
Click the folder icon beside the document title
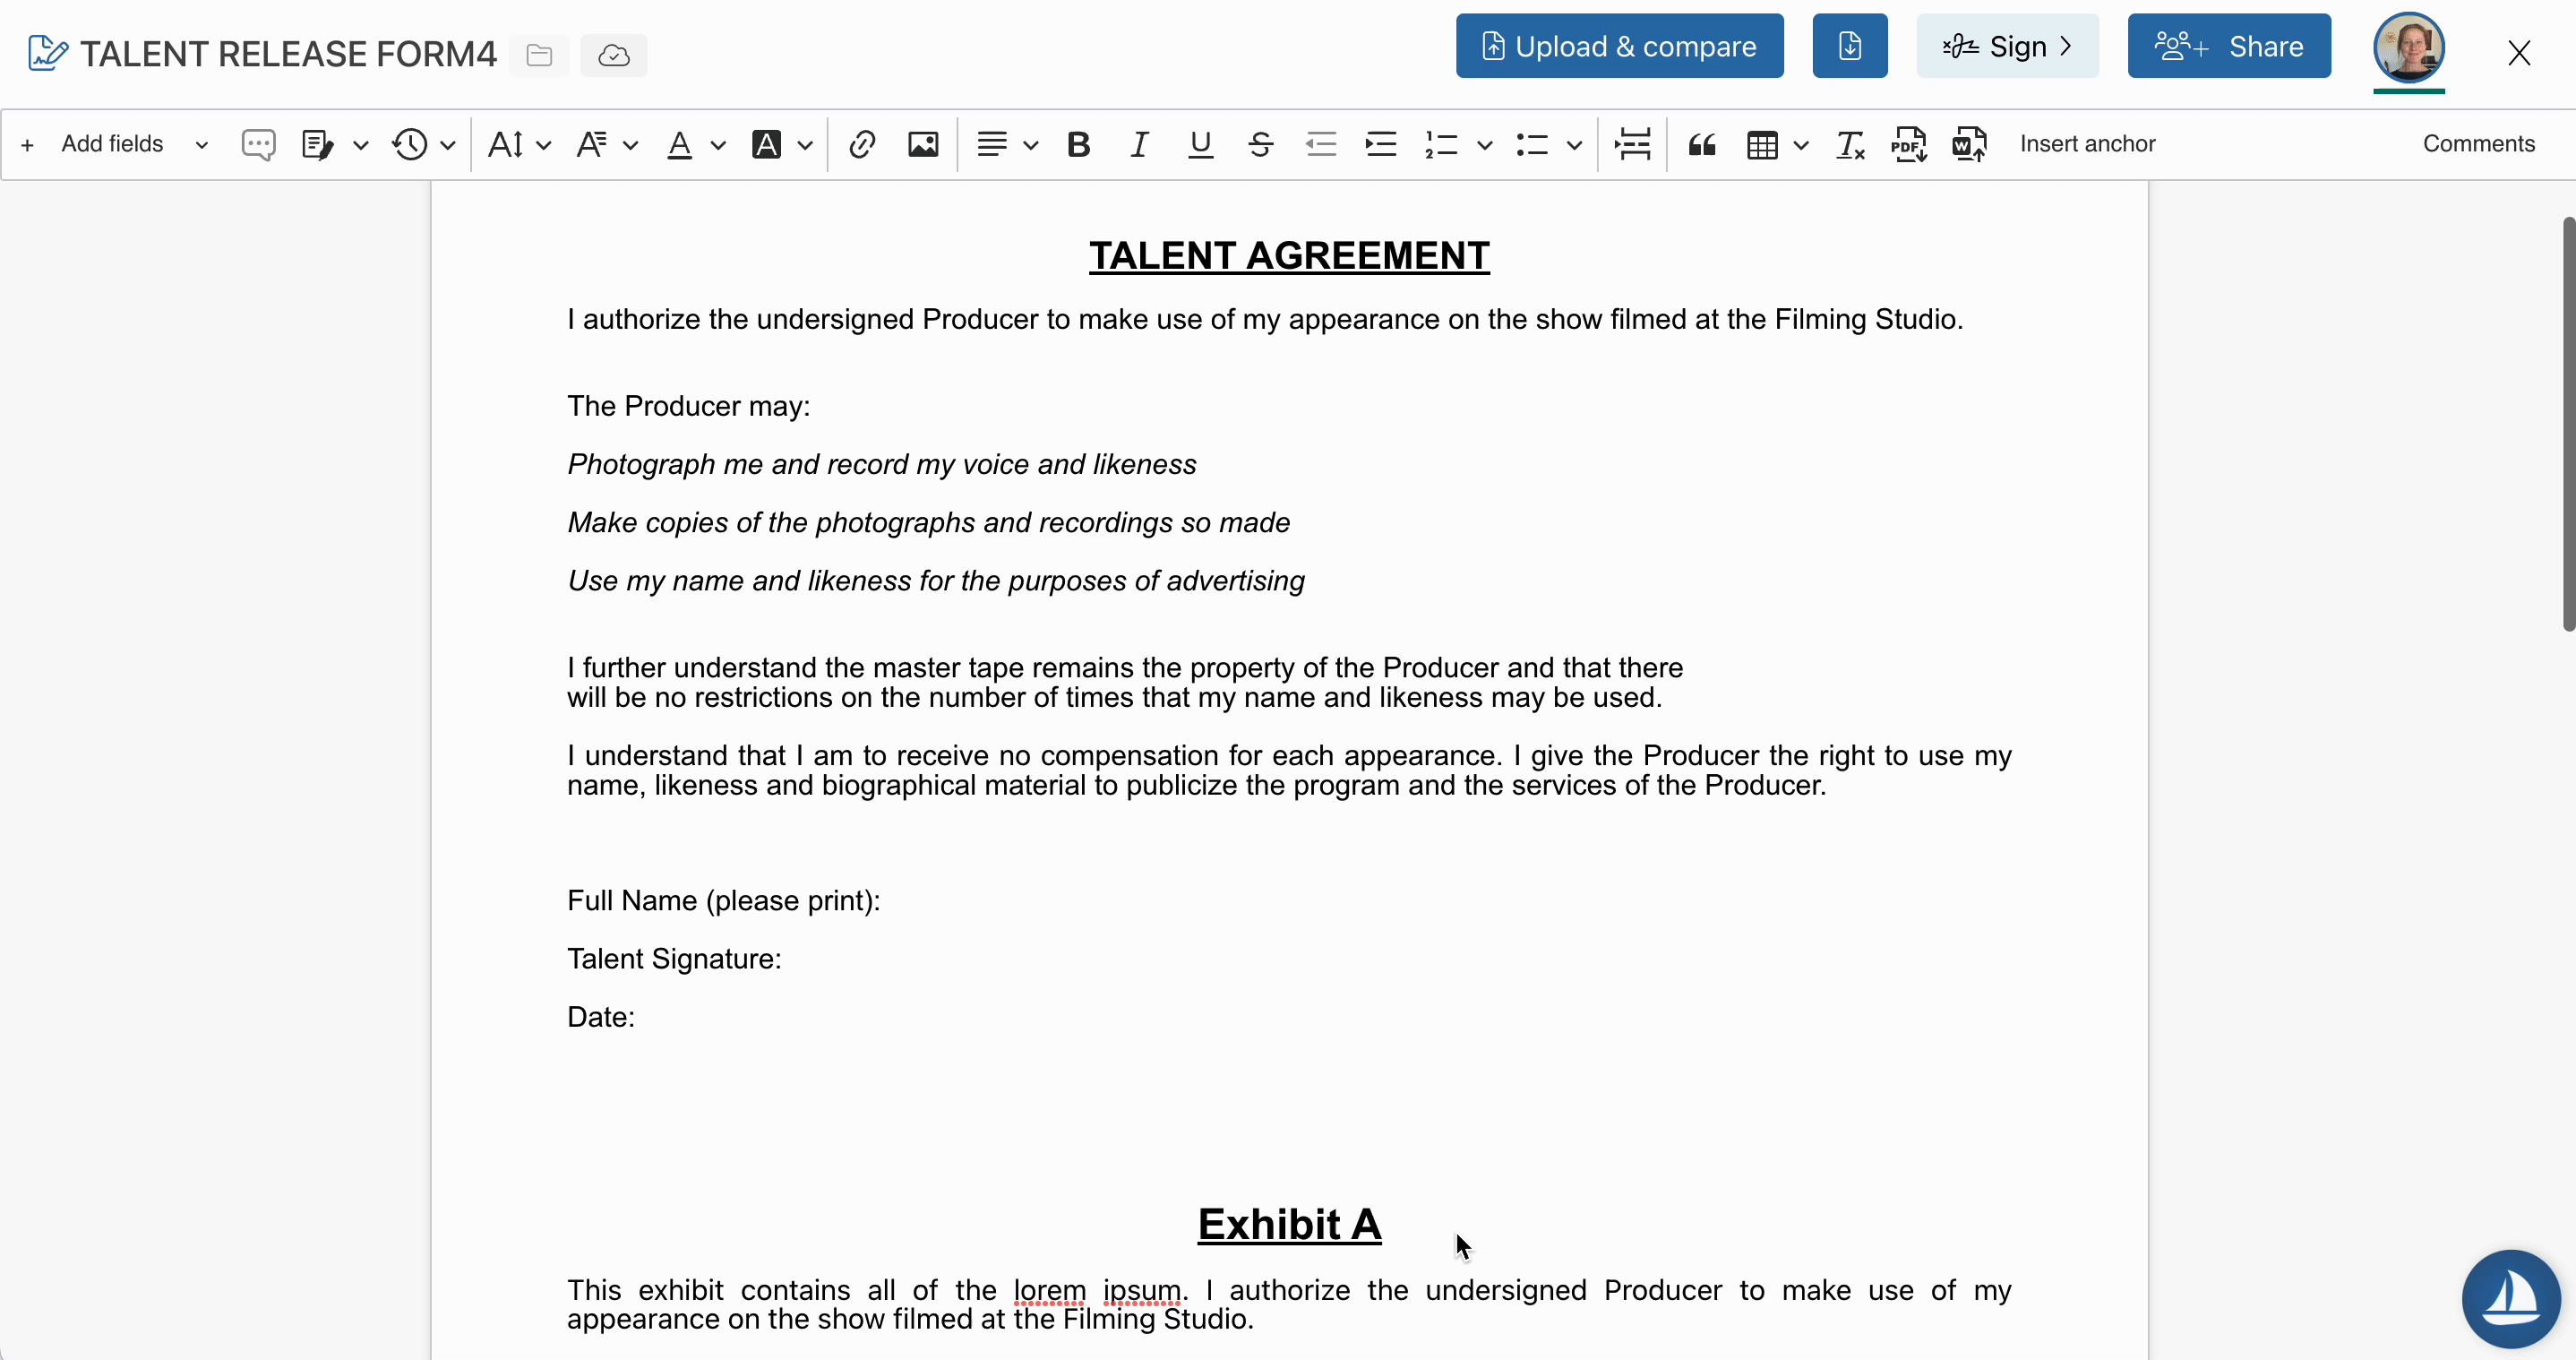point(539,55)
